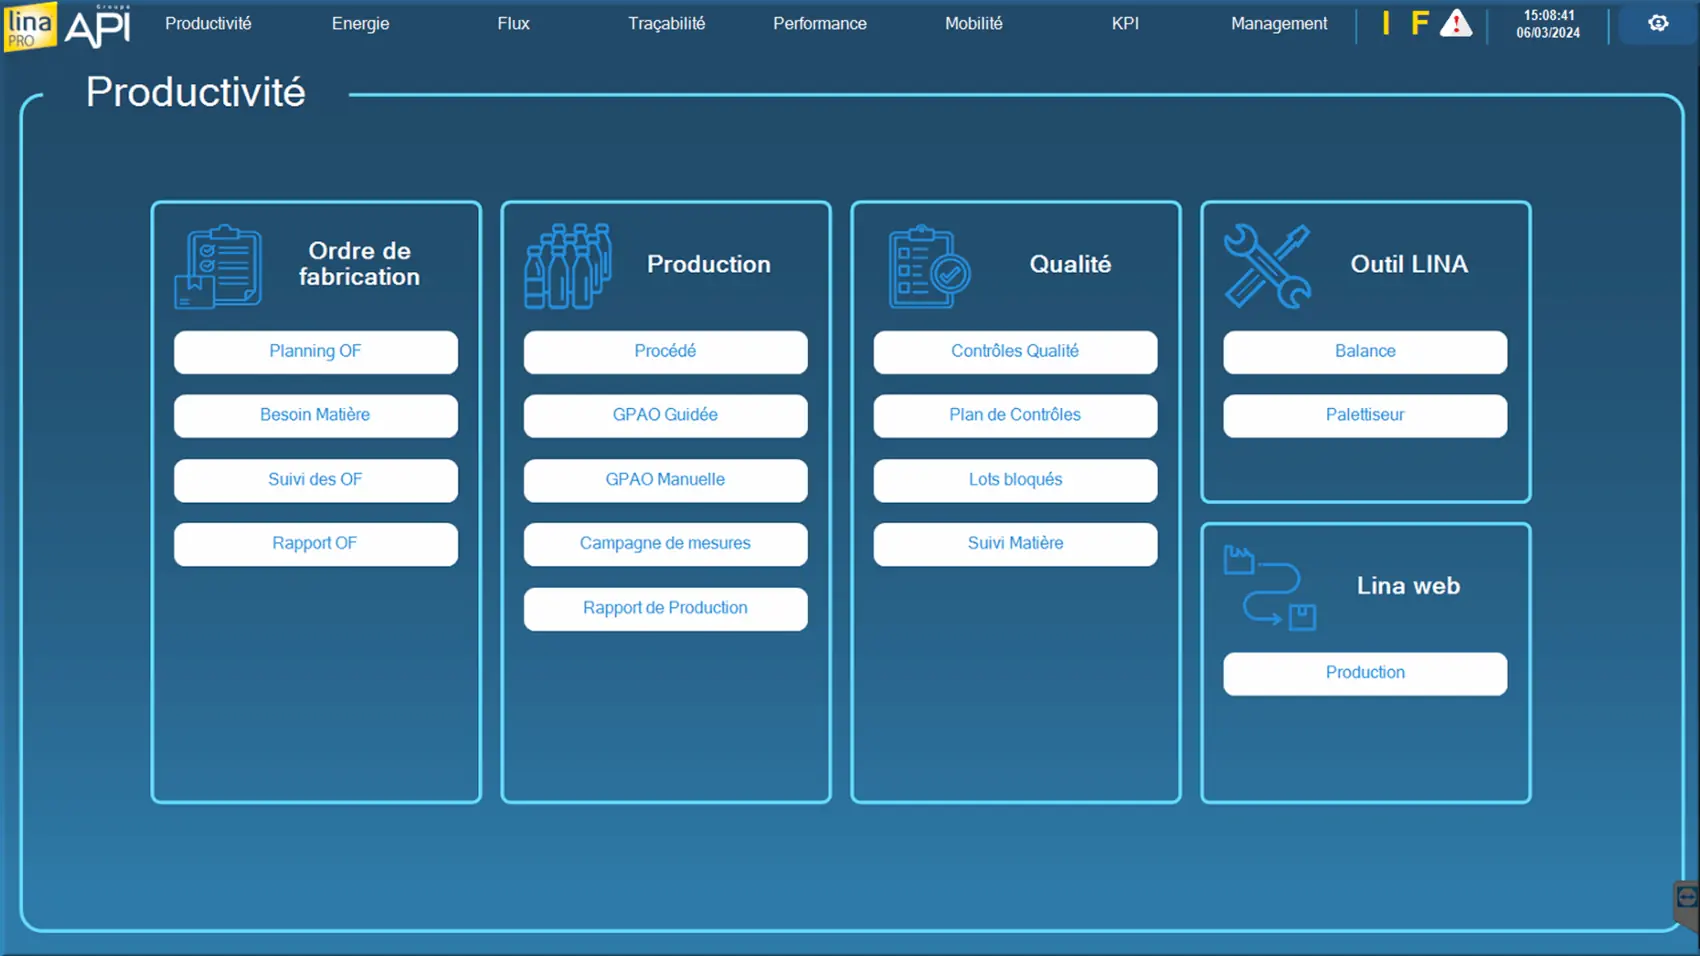This screenshot has height=956, width=1700.
Task: Open the Energie menu
Action: click(x=360, y=23)
